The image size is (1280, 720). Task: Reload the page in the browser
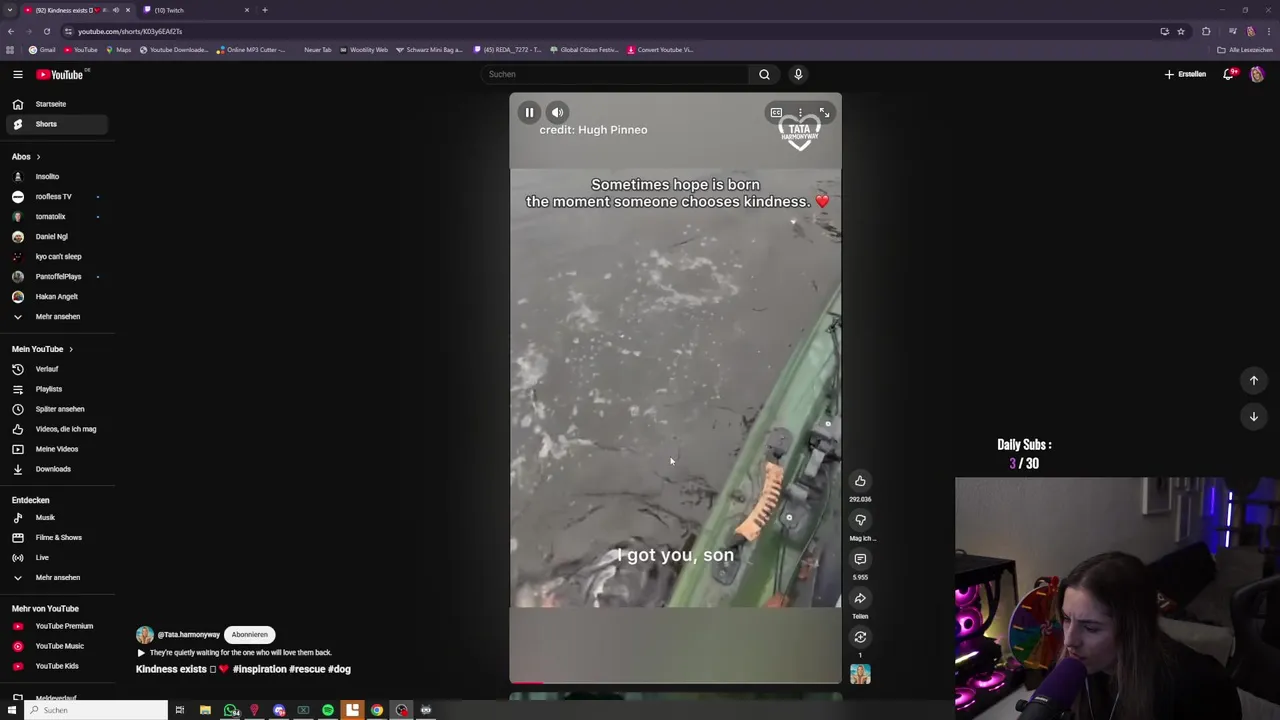point(46,31)
